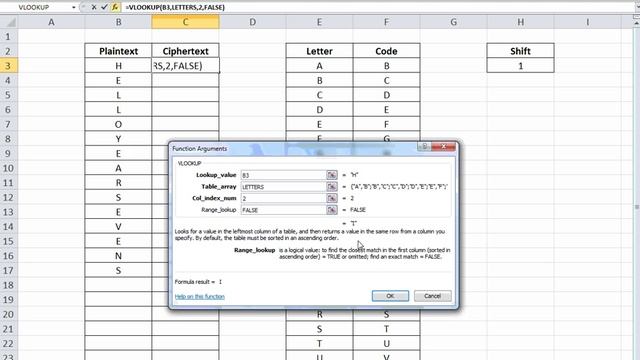The image size is (640, 360).
Task: Select plaintext cell H in row 3
Action: click(x=118, y=66)
